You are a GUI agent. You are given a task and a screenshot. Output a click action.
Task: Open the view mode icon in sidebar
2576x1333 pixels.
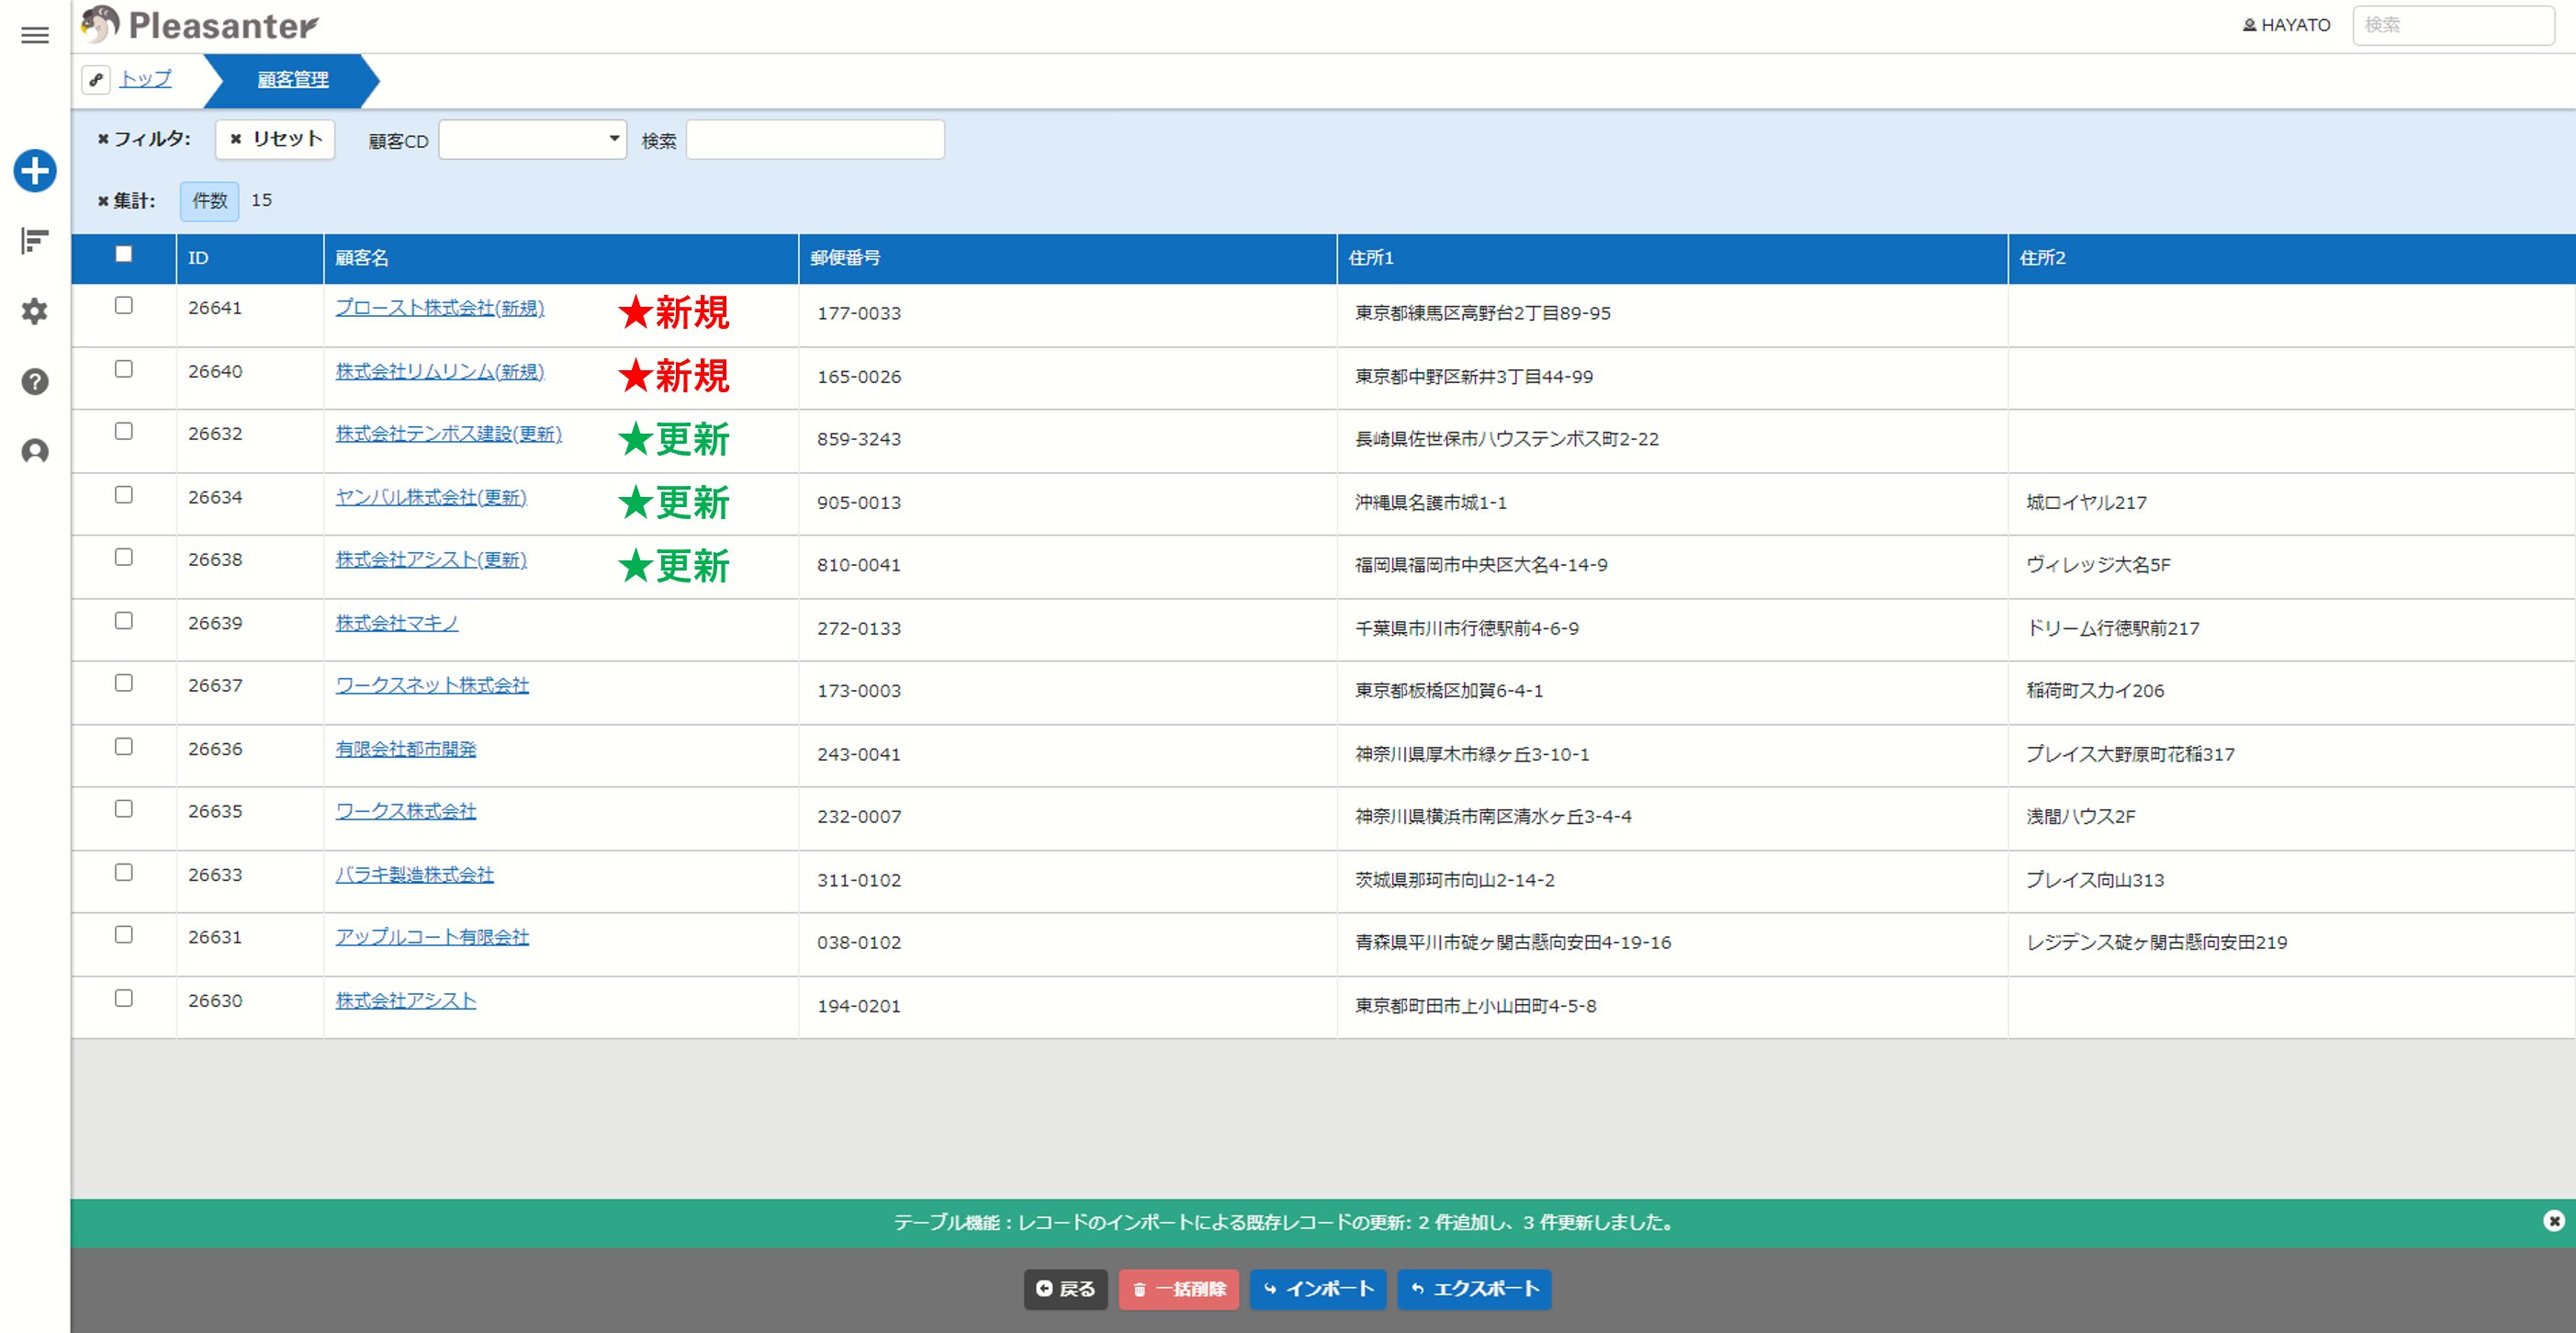35,241
